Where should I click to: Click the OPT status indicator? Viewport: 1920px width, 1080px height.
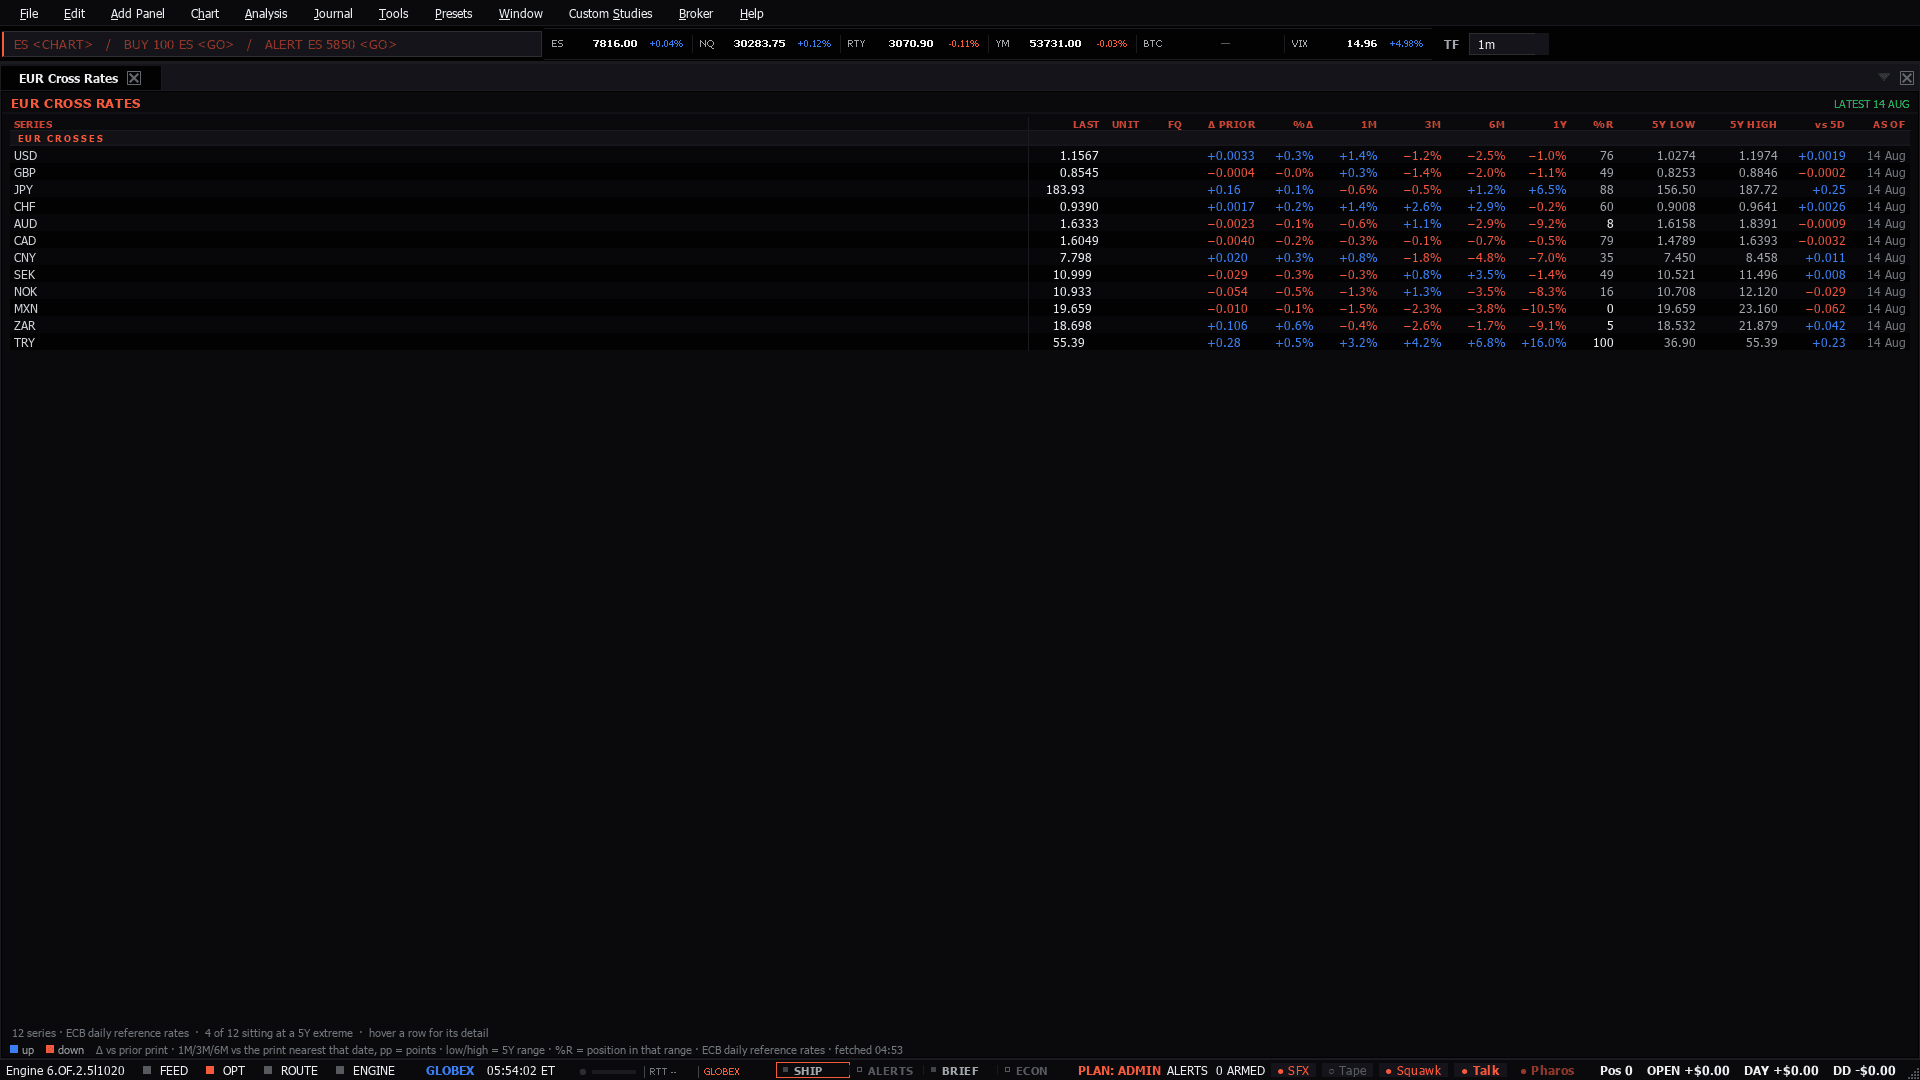(x=225, y=1070)
